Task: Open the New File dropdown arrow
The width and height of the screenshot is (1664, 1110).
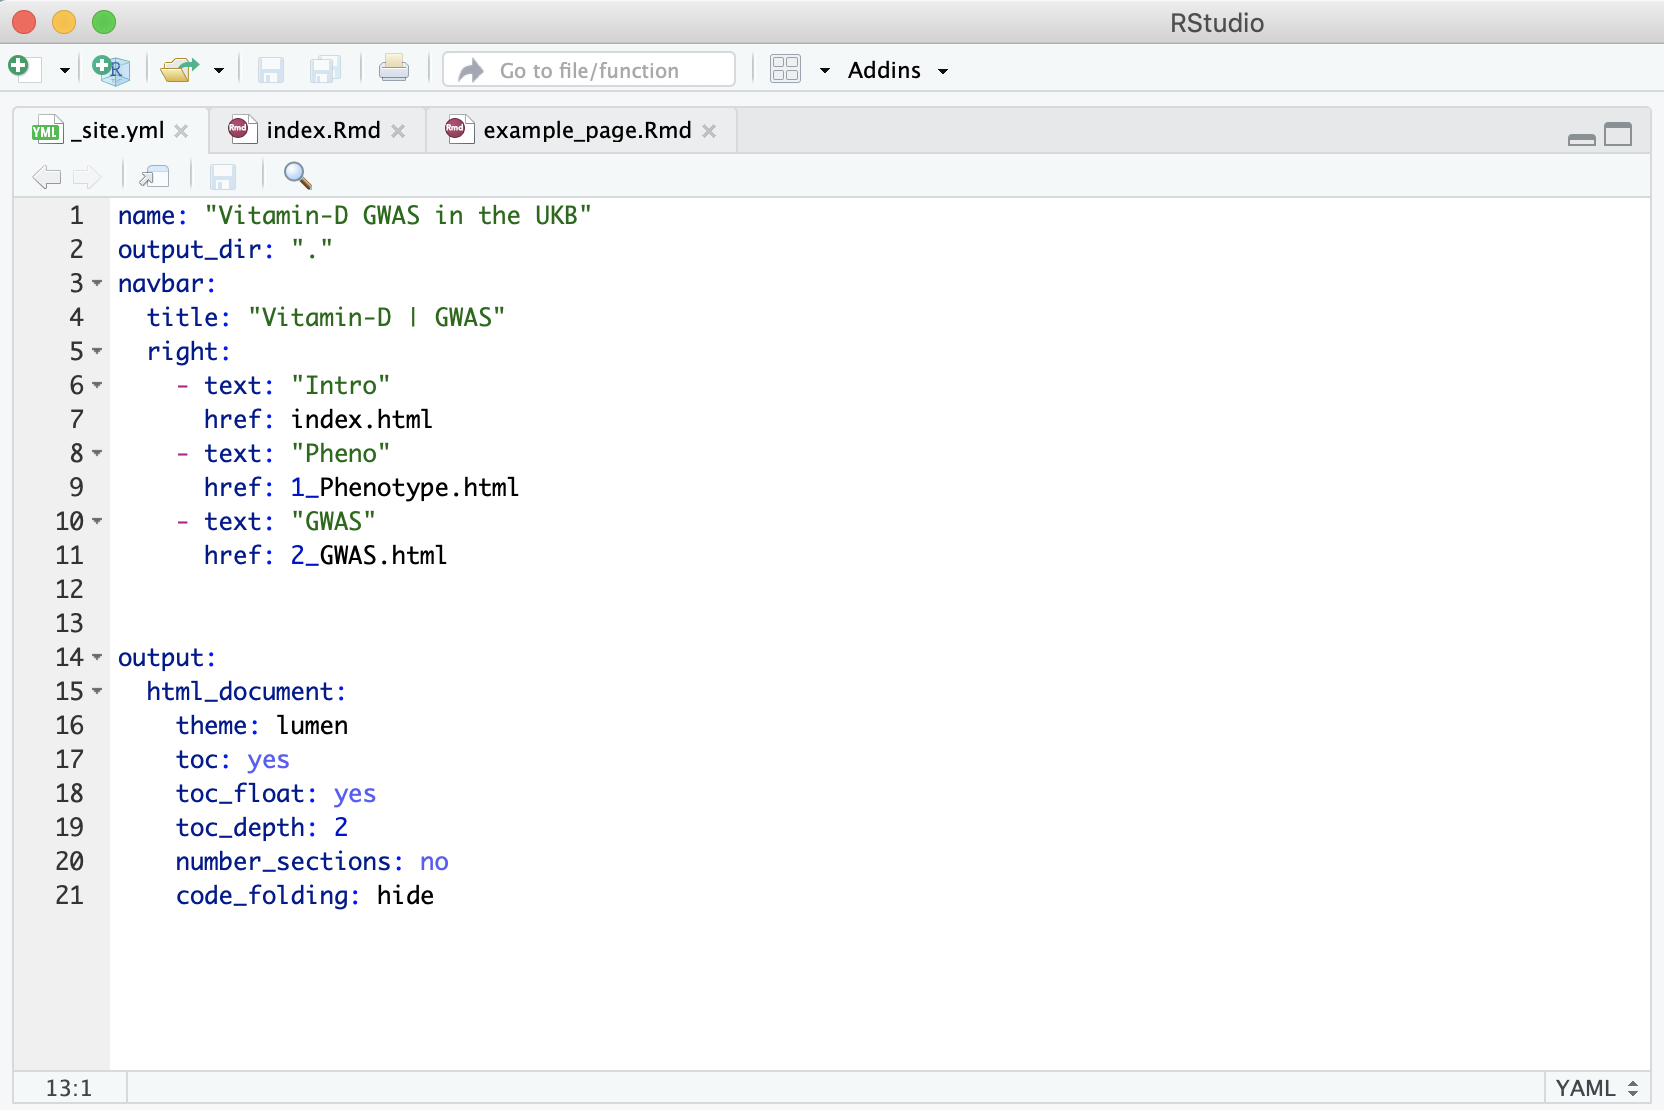Action: click(x=64, y=70)
